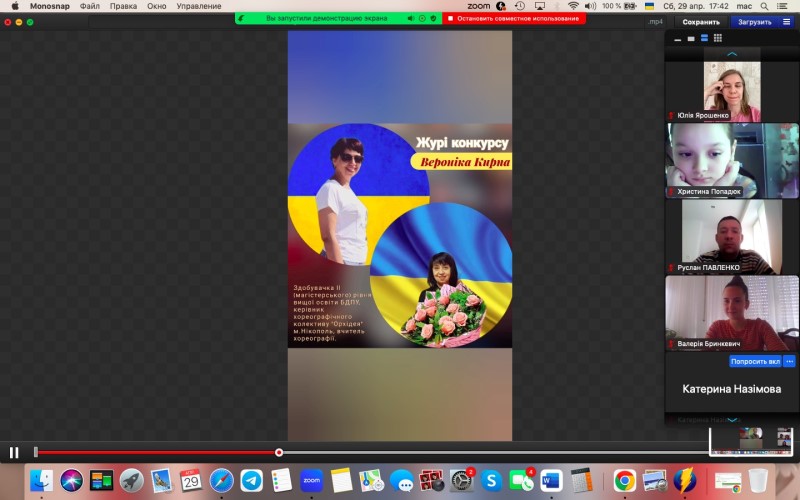Open Calendar showing 29 in the dock
The image size is (800, 500).
(x=191, y=481)
